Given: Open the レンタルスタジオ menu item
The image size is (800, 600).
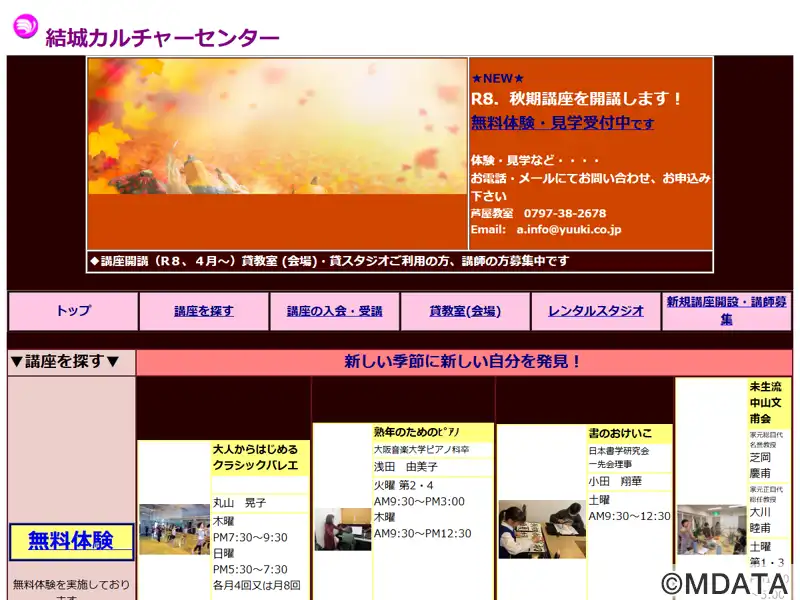Looking at the screenshot, I should click(x=596, y=311).
